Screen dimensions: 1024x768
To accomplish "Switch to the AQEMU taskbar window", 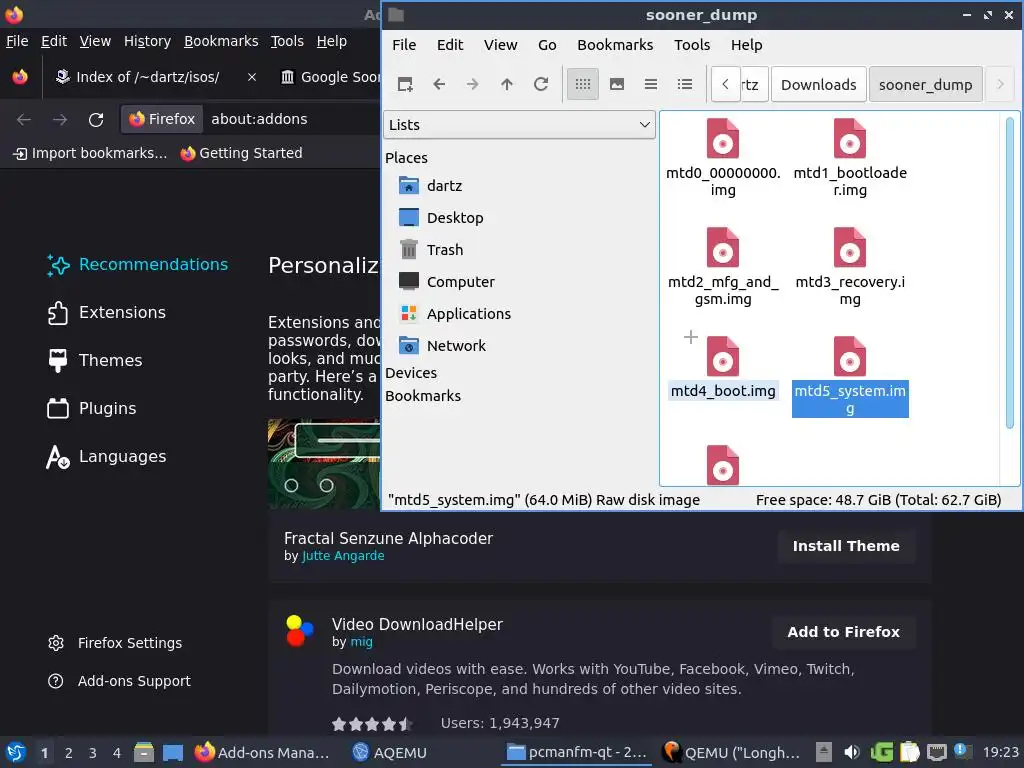I will tap(389, 753).
